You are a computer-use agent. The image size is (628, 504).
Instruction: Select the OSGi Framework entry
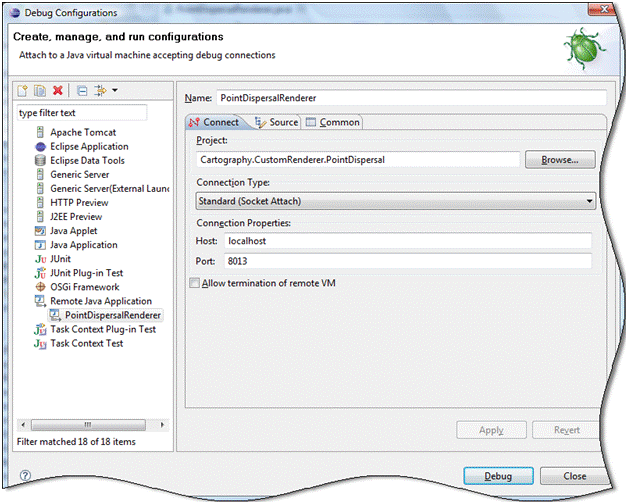pos(85,287)
